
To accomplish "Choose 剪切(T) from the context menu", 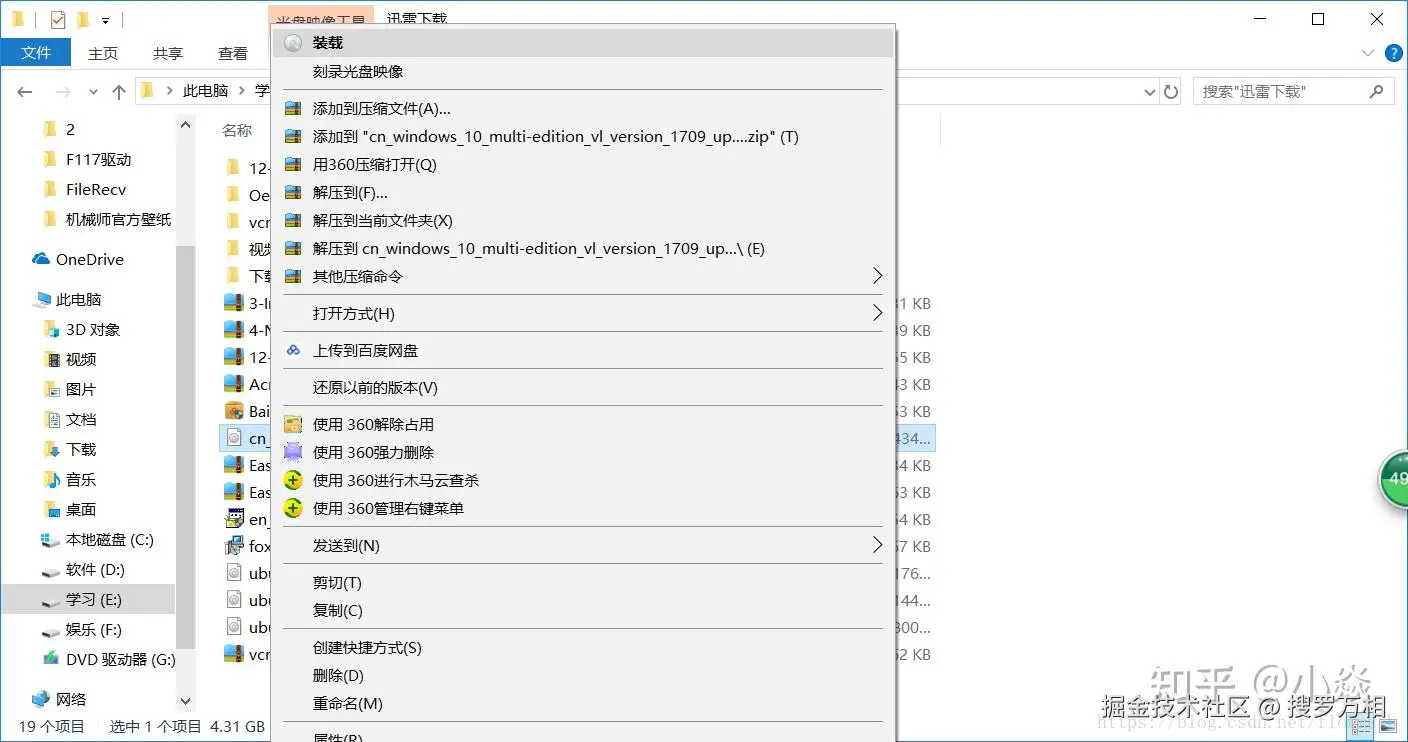I will coord(584,583).
